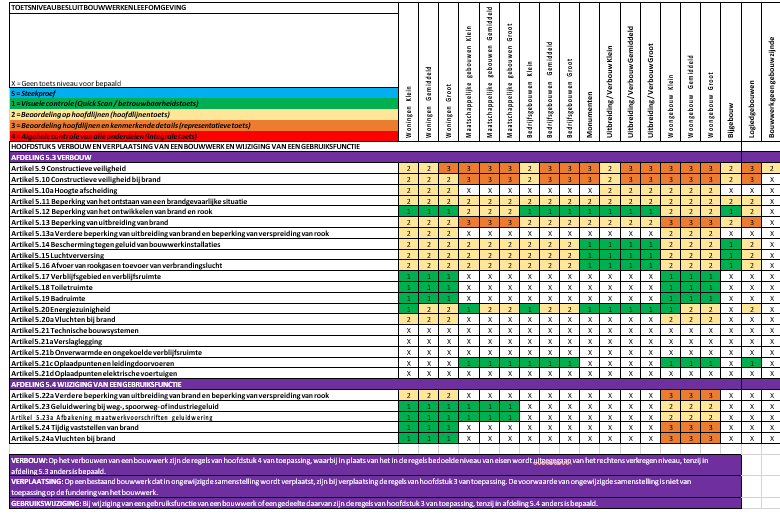Click the orange 'Beoordeling hoofdlijnen en kenmerkende details' legend
The width and height of the screenshot is (780, 532).
(200, 124)
